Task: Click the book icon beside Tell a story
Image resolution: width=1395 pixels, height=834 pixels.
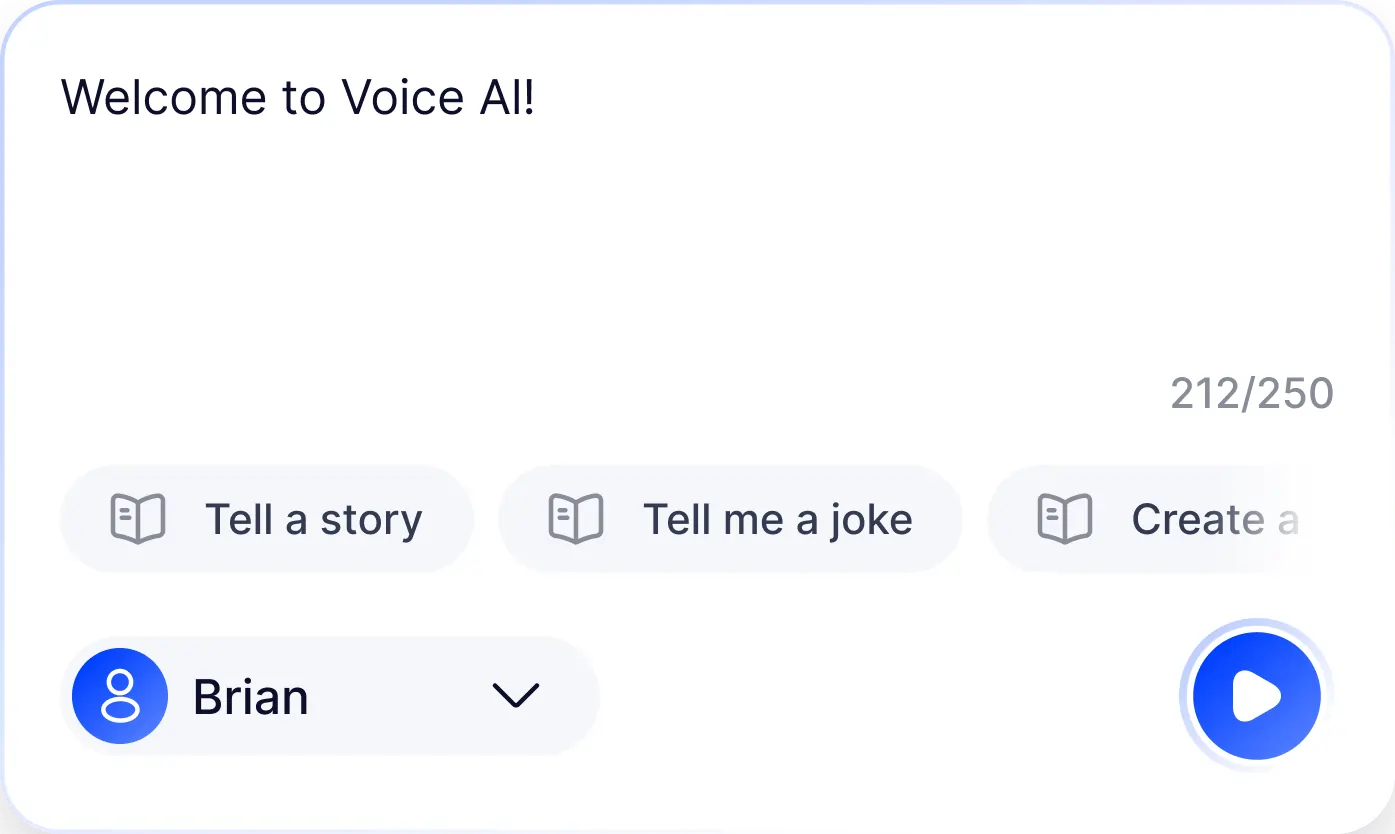Action: tap(137, 519)
